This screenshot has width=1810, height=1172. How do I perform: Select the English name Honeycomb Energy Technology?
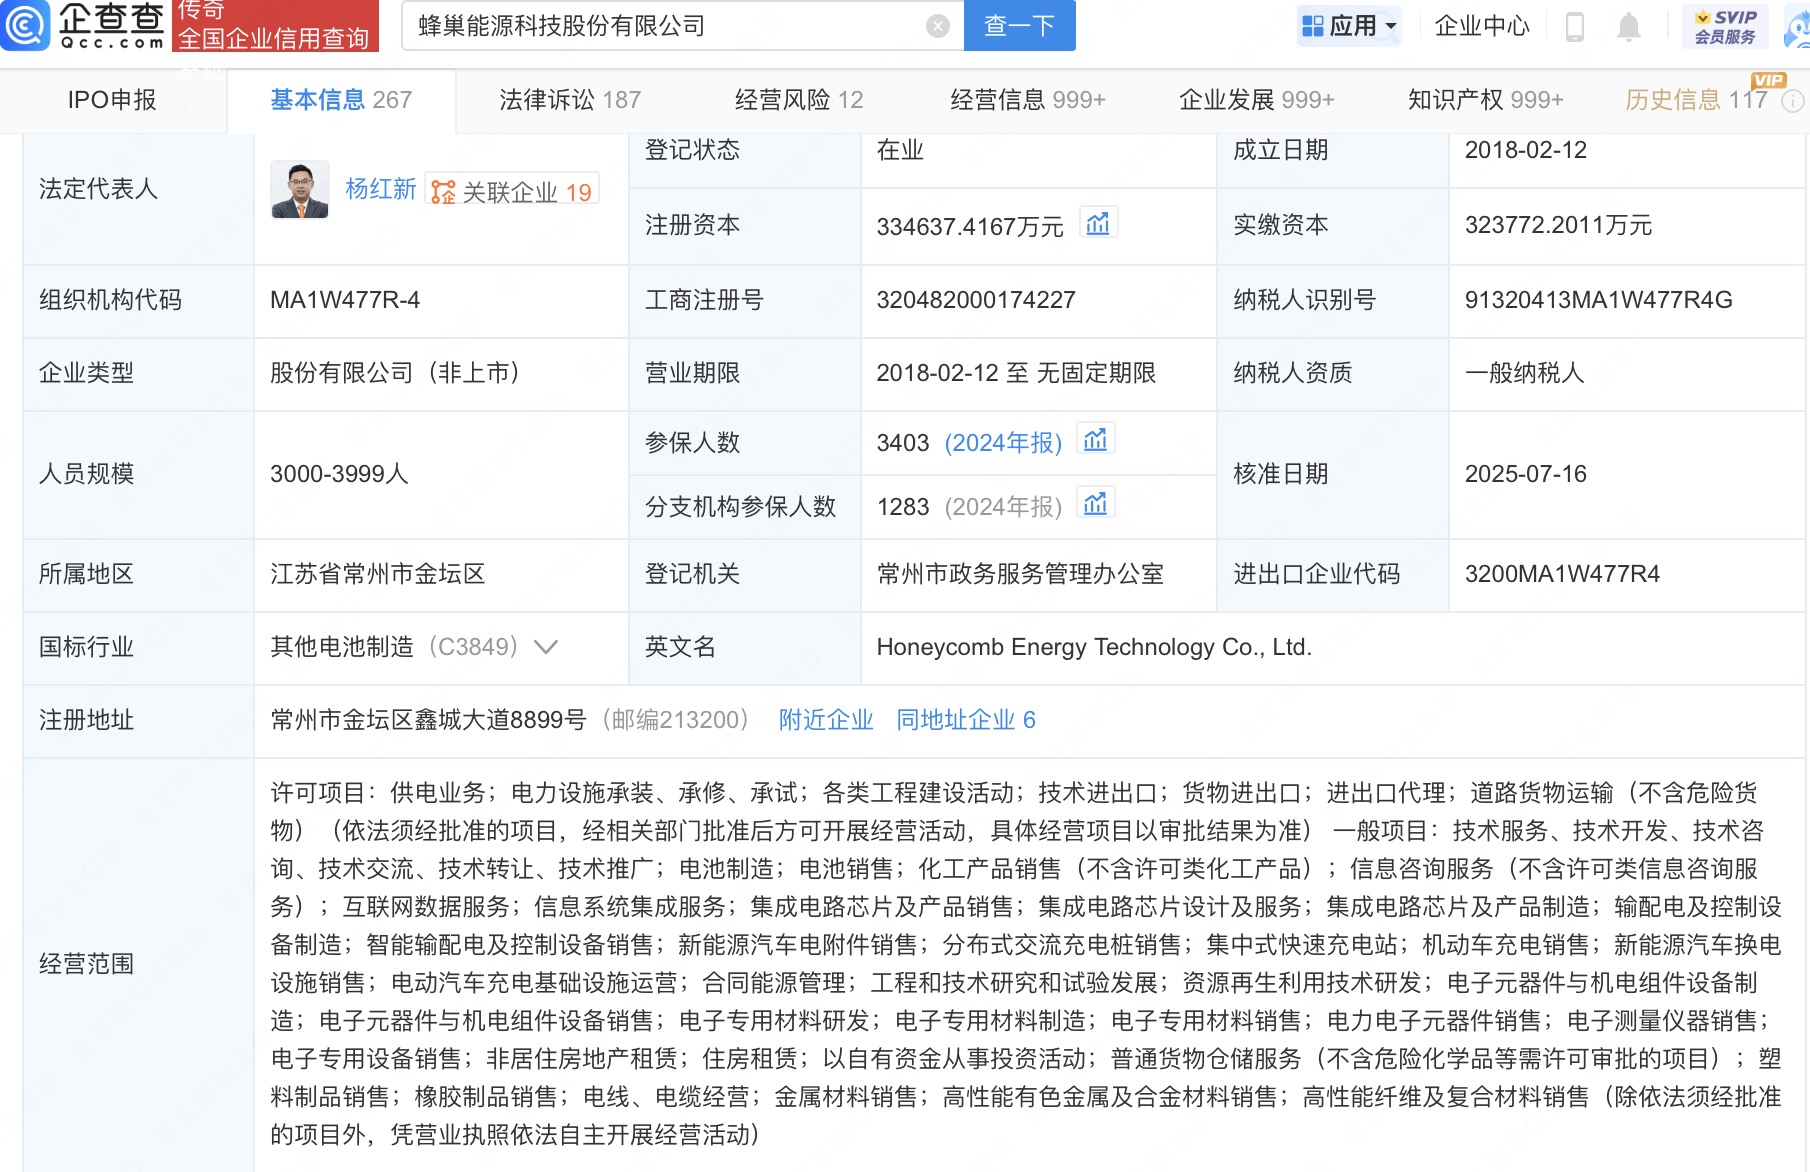click(x=1094, y=647)
